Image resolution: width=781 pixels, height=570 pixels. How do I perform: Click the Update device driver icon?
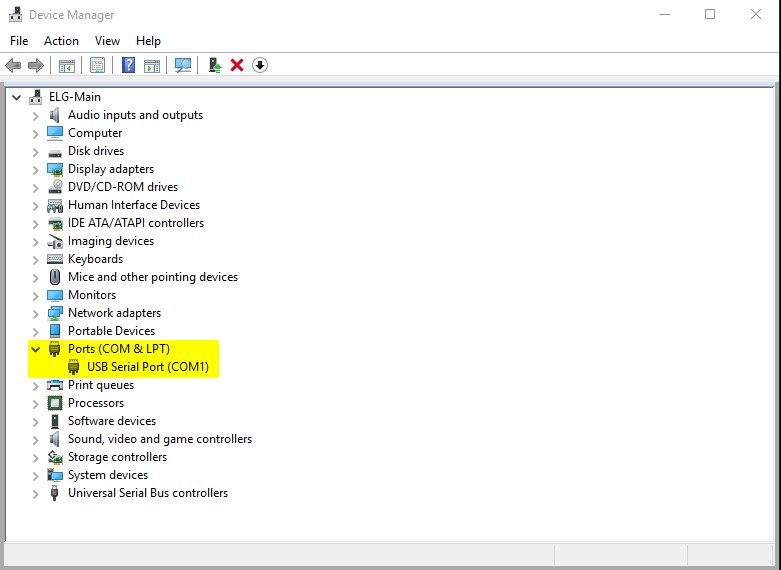(214, 65)
